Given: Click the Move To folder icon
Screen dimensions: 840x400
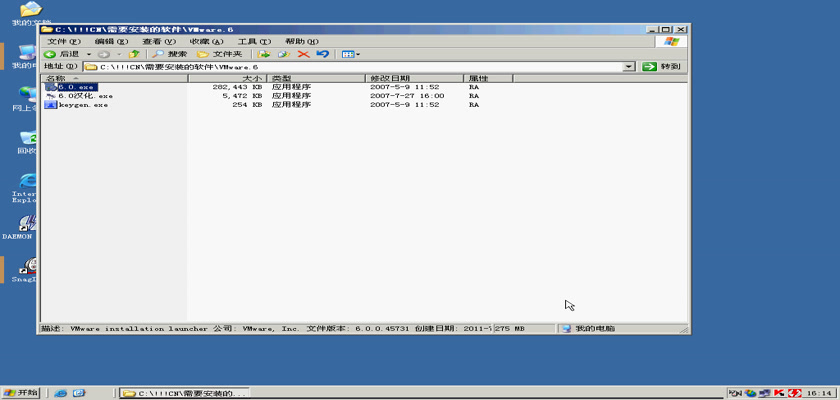Looking at the screenshot, I should click(263, 54).
